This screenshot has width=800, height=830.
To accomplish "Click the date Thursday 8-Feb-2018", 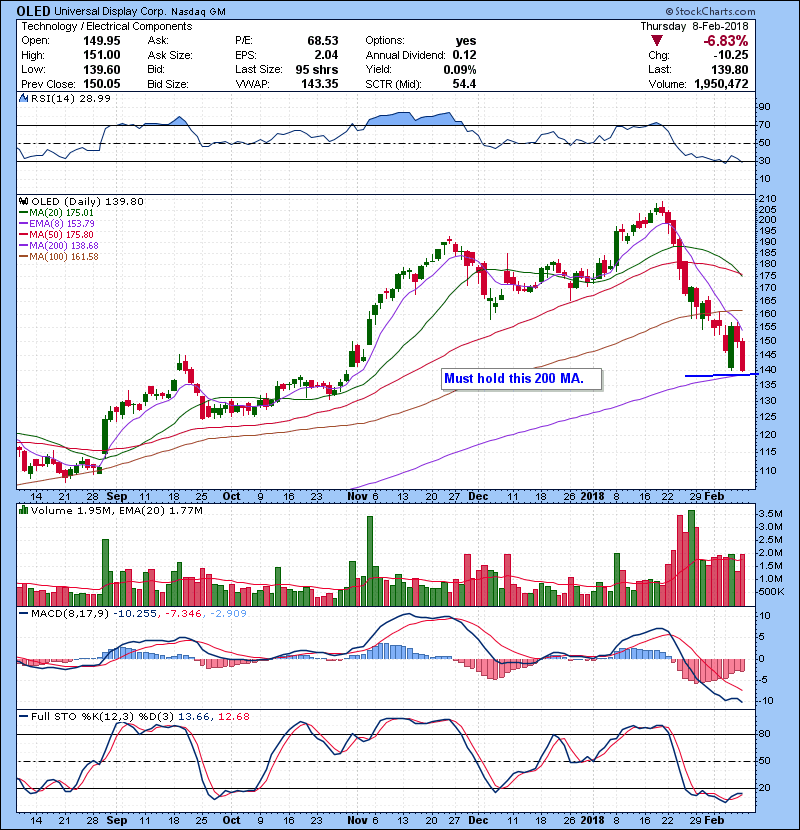I will [x=694, y=26].
